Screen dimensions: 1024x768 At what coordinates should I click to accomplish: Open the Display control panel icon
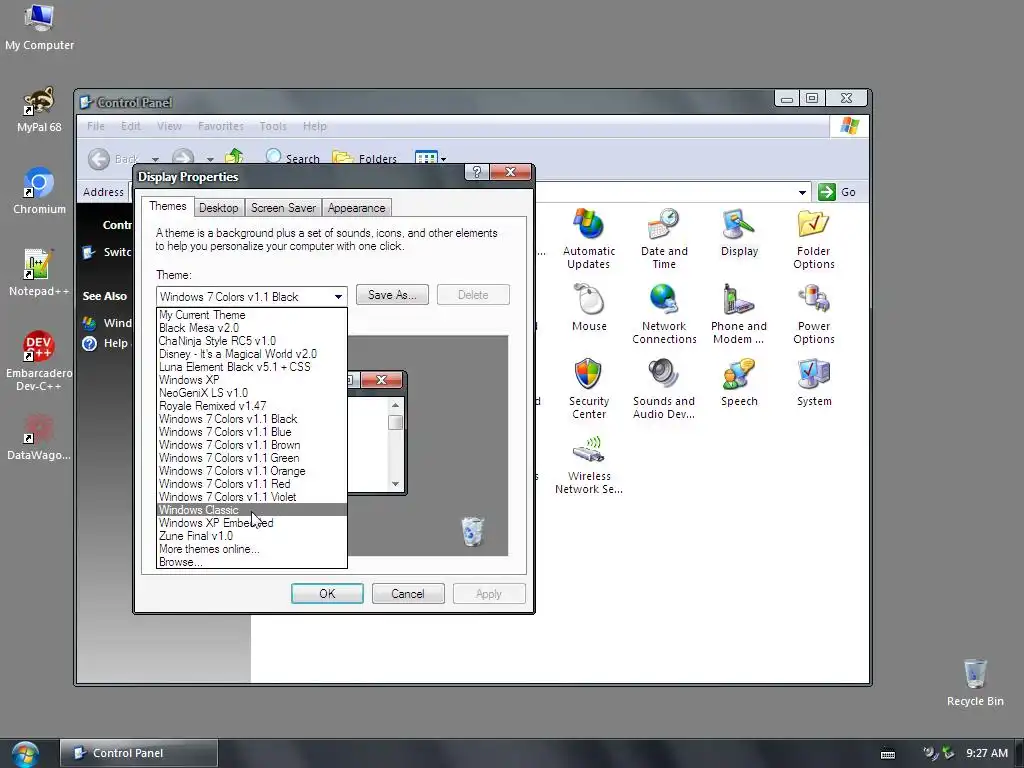(x=739, y=233)
